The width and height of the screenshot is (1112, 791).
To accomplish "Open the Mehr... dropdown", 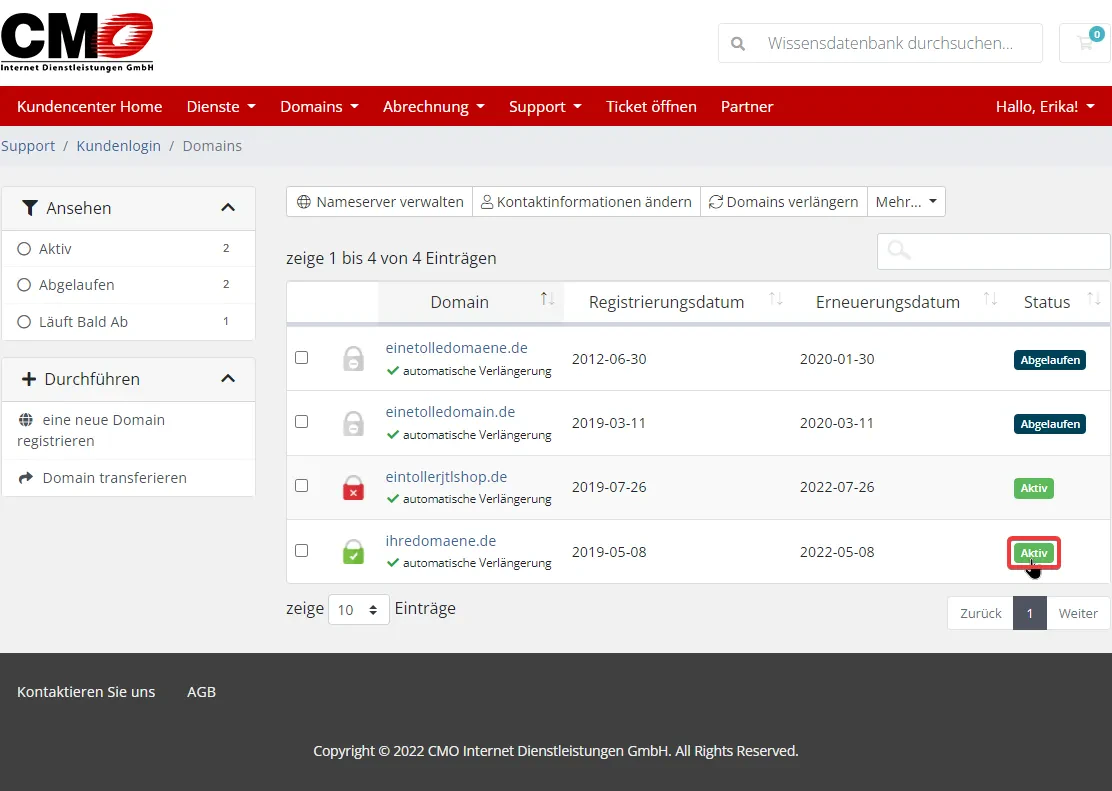I will click(x=906, y=202).
